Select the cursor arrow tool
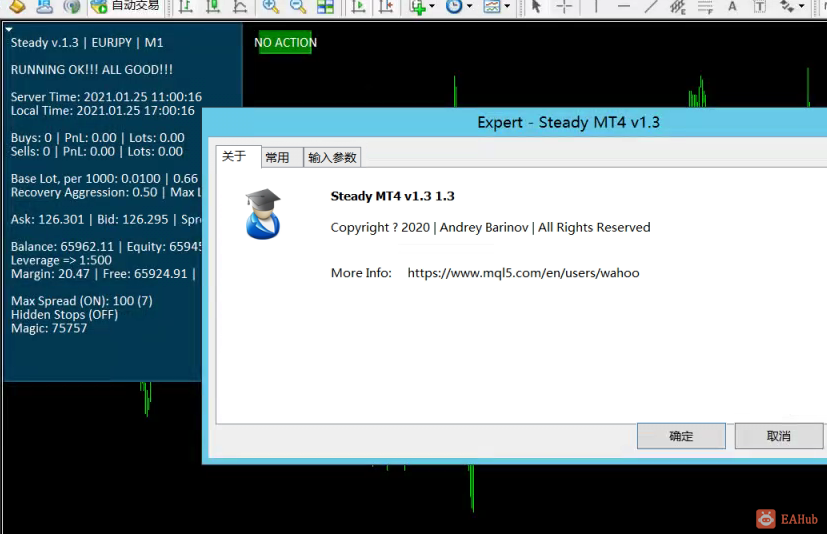The height and width of the screenshot is (534, 827). 536,6
